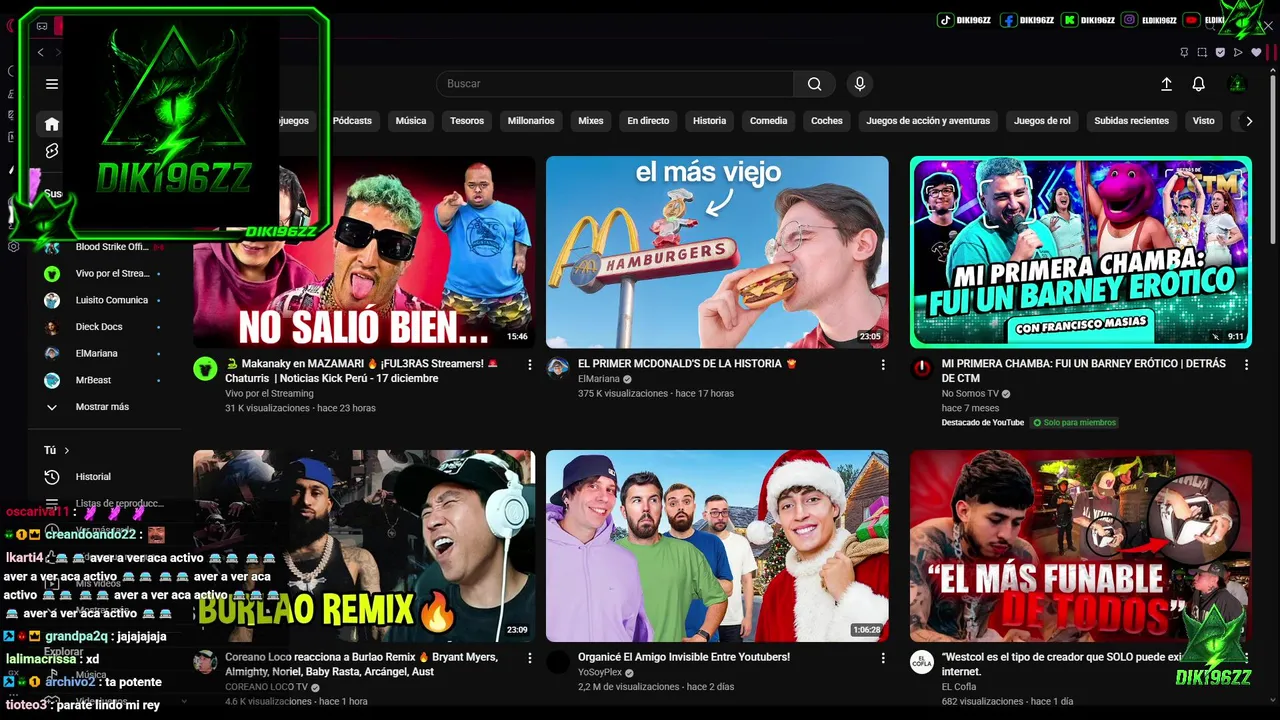Select the Música chip

[x=411, y=121]
